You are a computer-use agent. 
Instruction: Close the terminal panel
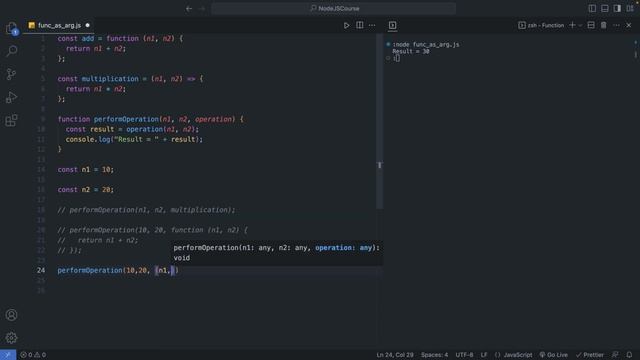tap(629, 25)
